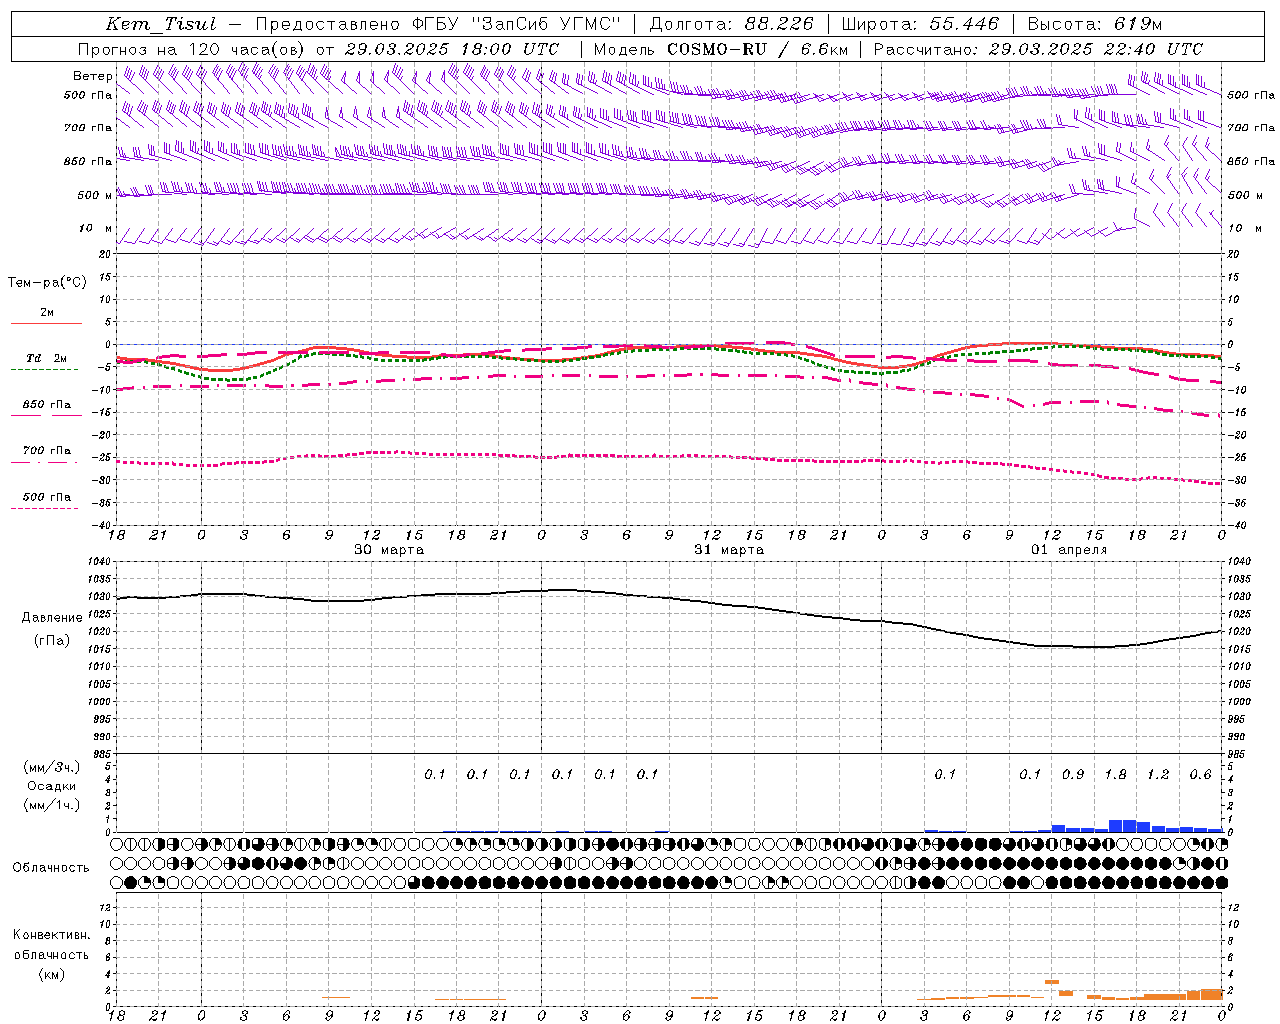This screenshot has height=1024, width=1280.
Task: Click the red solid line sample under "2м"
Action: click(46, 324)
